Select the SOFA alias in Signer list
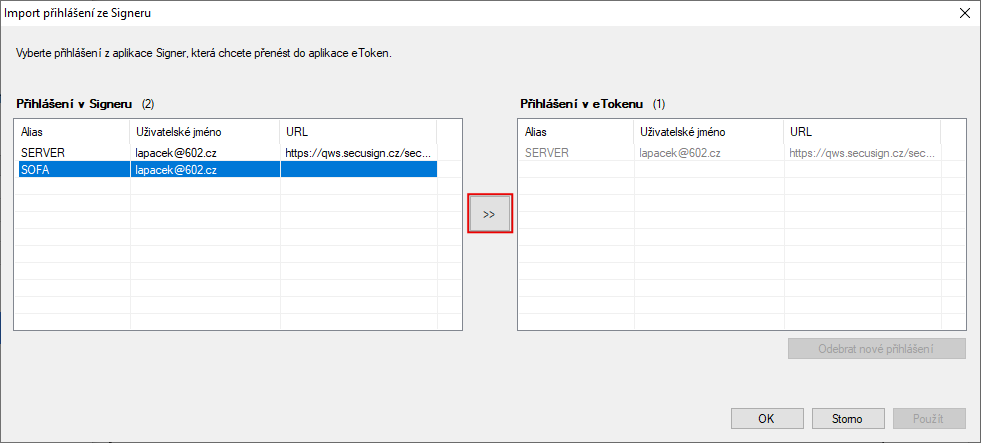Screen dimensions: 981x443 point(35,170)
